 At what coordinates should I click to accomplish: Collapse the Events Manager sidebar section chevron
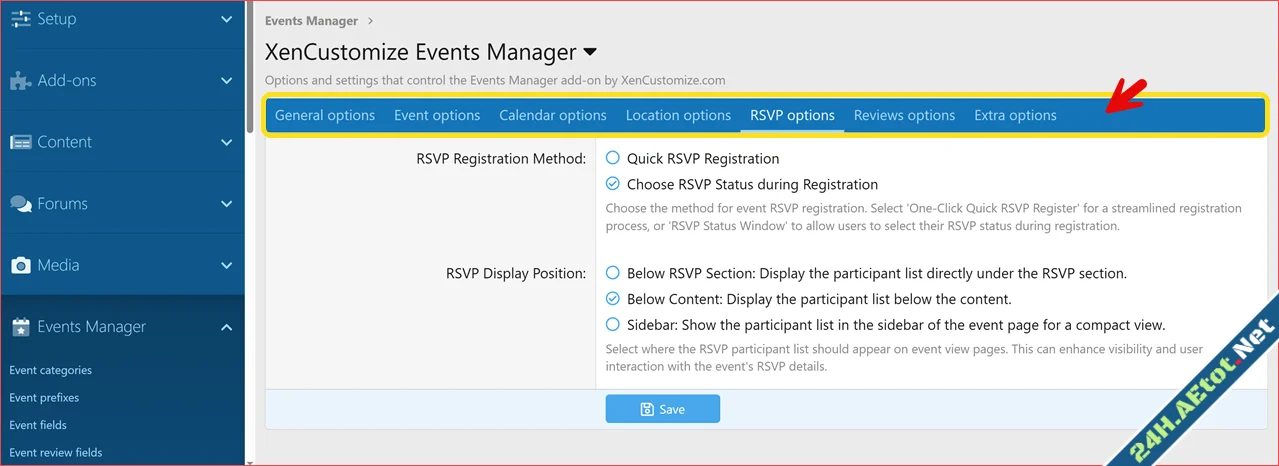click(226, 327)
